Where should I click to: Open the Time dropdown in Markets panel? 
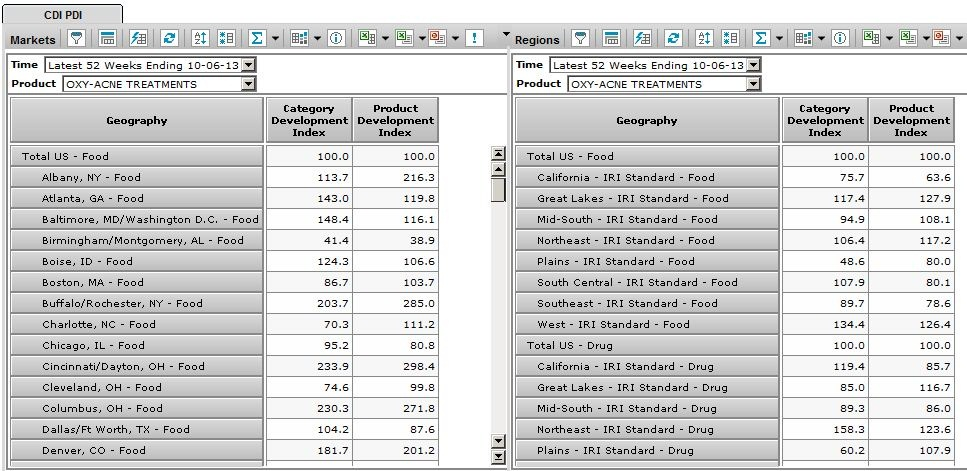tap(248, 64)
